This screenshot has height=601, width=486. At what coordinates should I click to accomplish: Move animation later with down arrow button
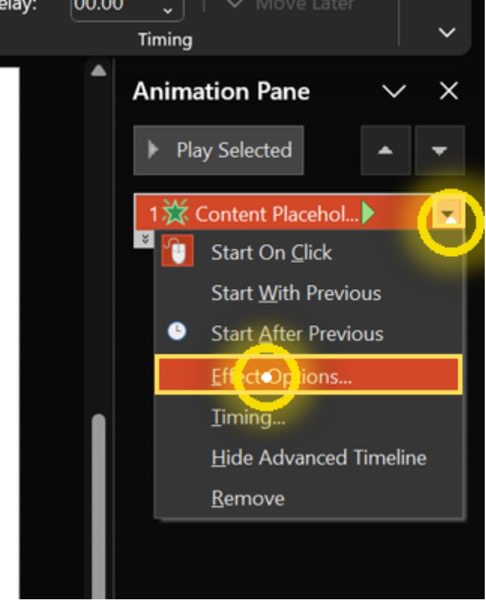pyautogui.click(x=439, y=151)
